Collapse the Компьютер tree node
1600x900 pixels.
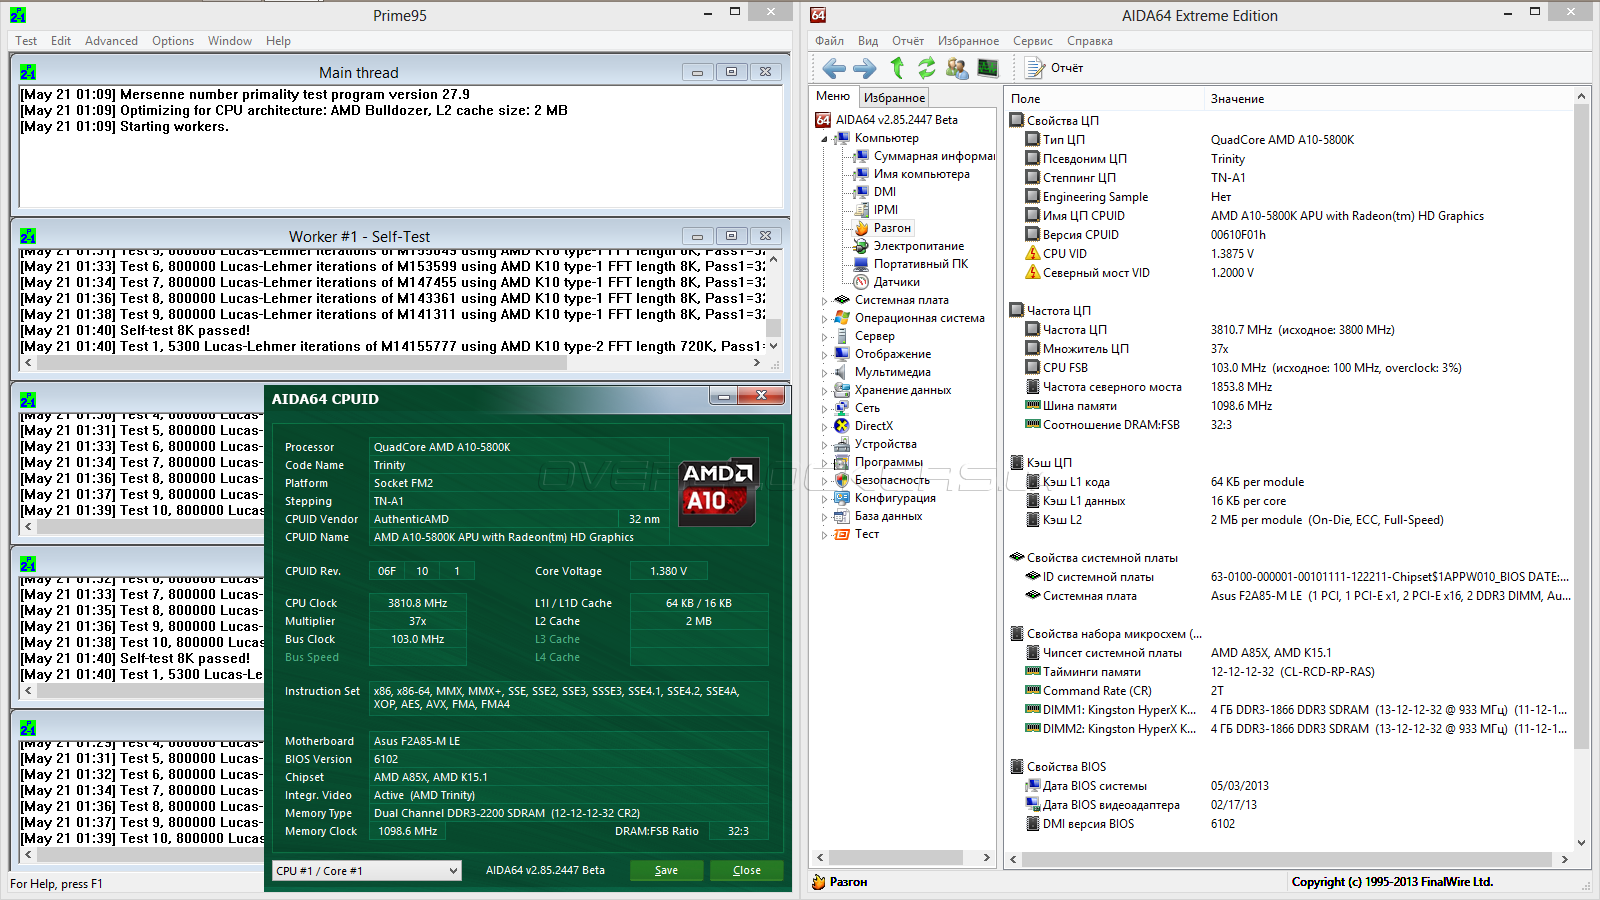coord(825,139)
